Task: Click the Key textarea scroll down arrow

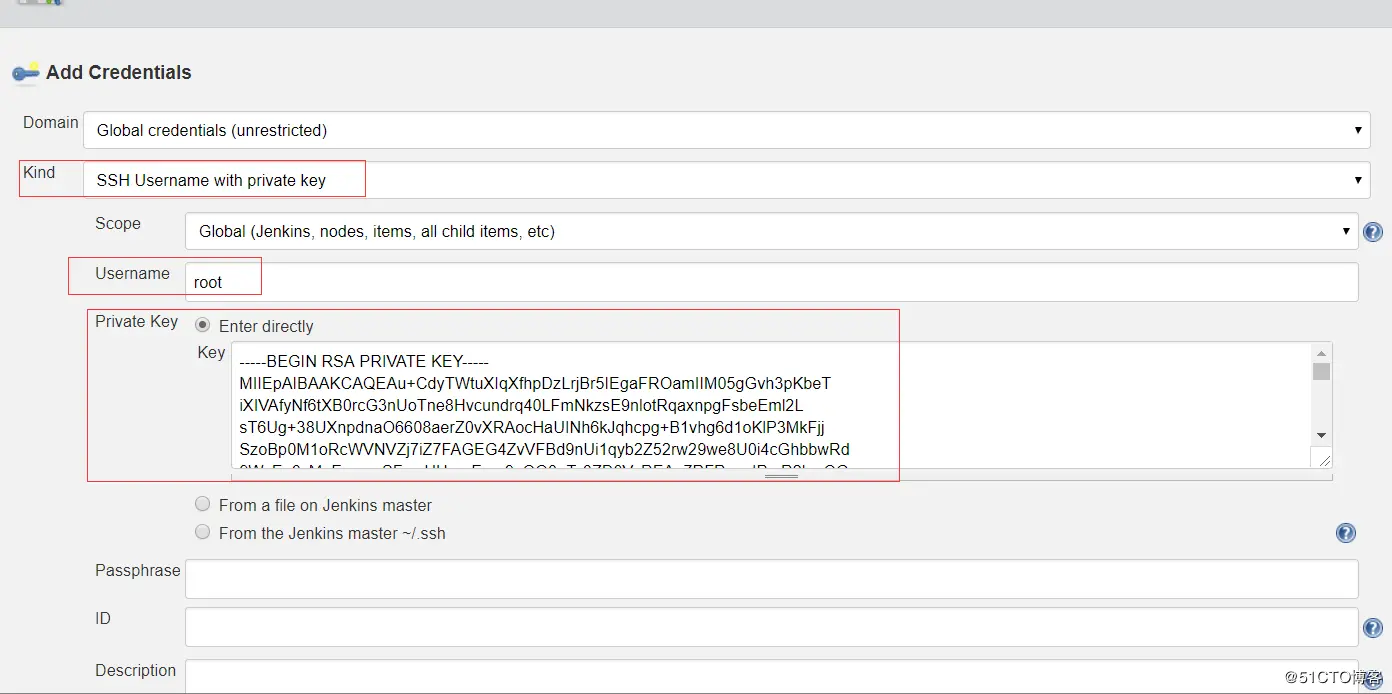Action: click(x=1321, y=435)
